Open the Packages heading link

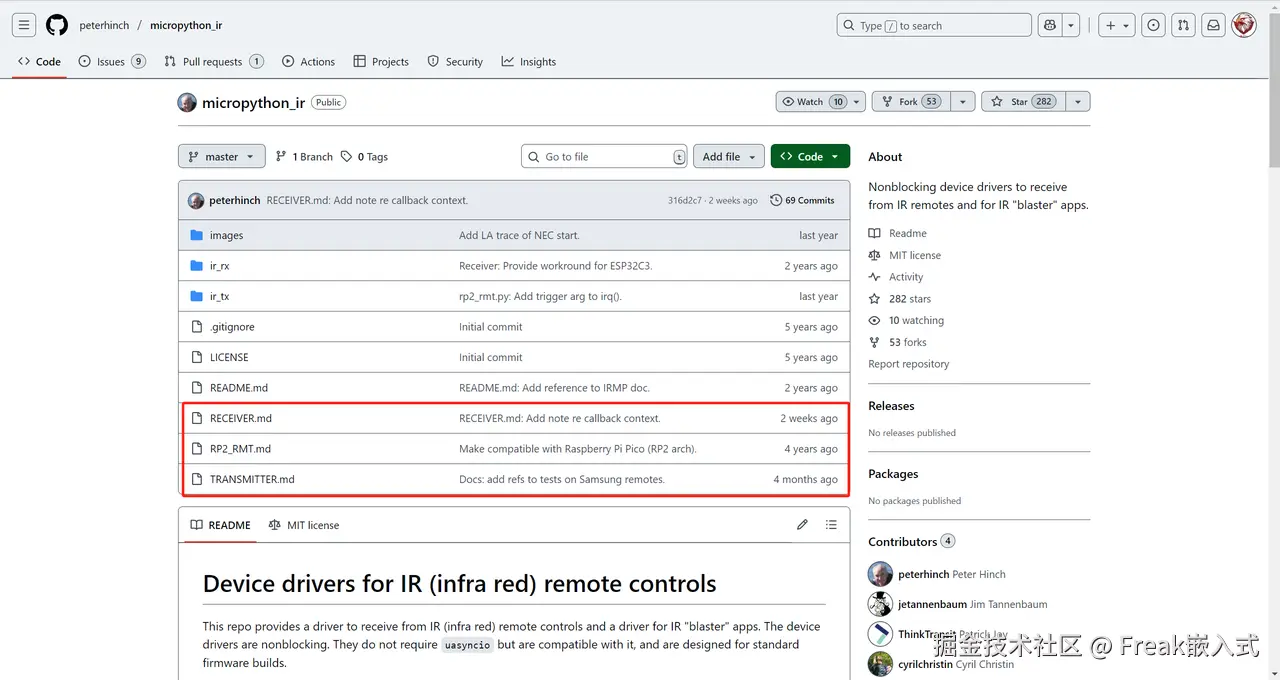pos(893,474)
